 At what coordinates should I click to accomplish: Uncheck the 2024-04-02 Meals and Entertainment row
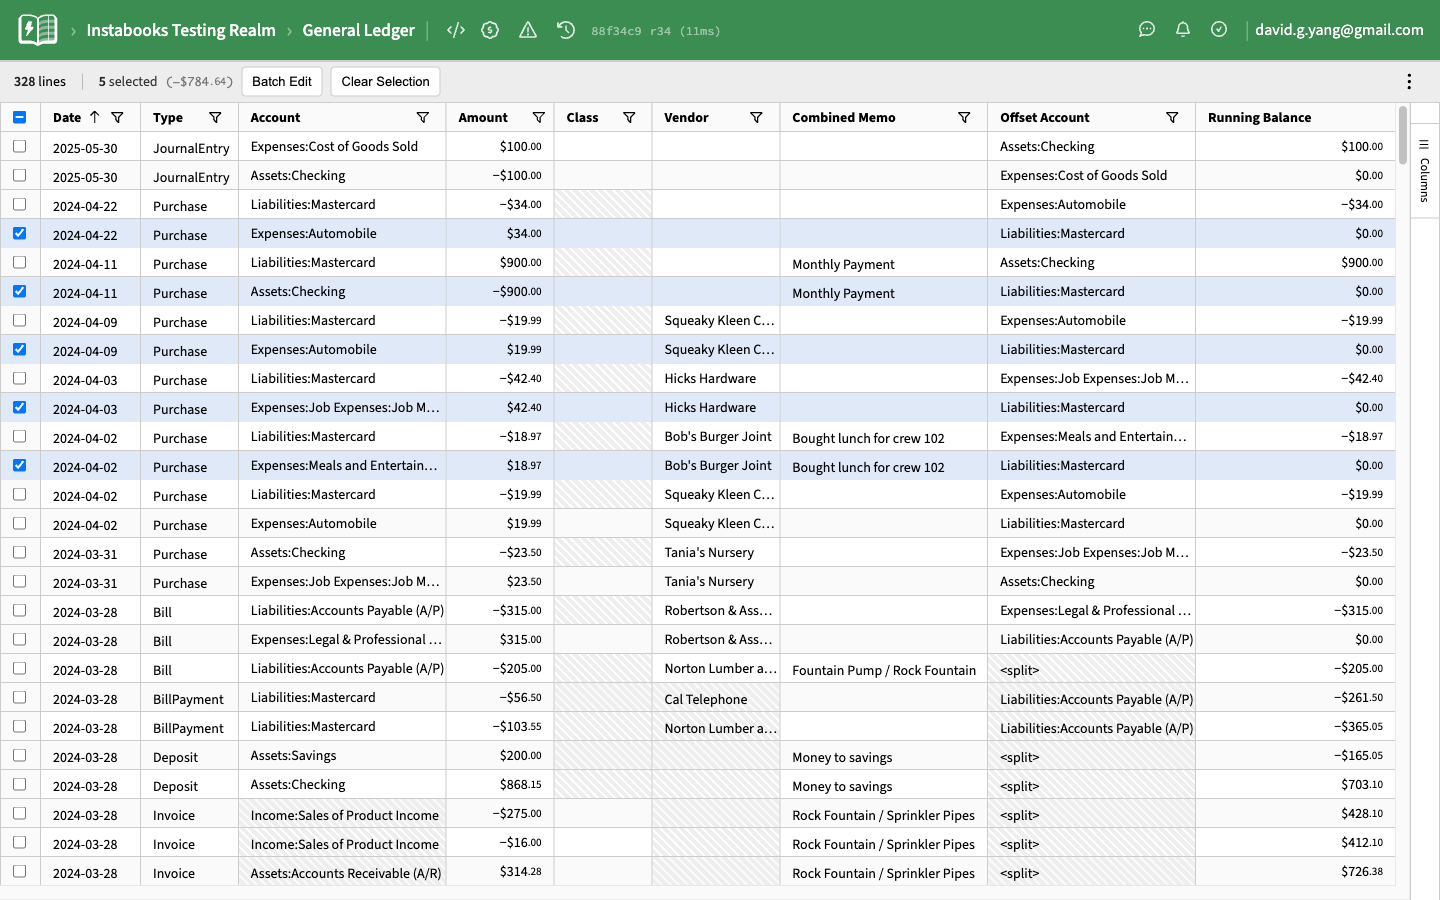click(x=20, y=465)
